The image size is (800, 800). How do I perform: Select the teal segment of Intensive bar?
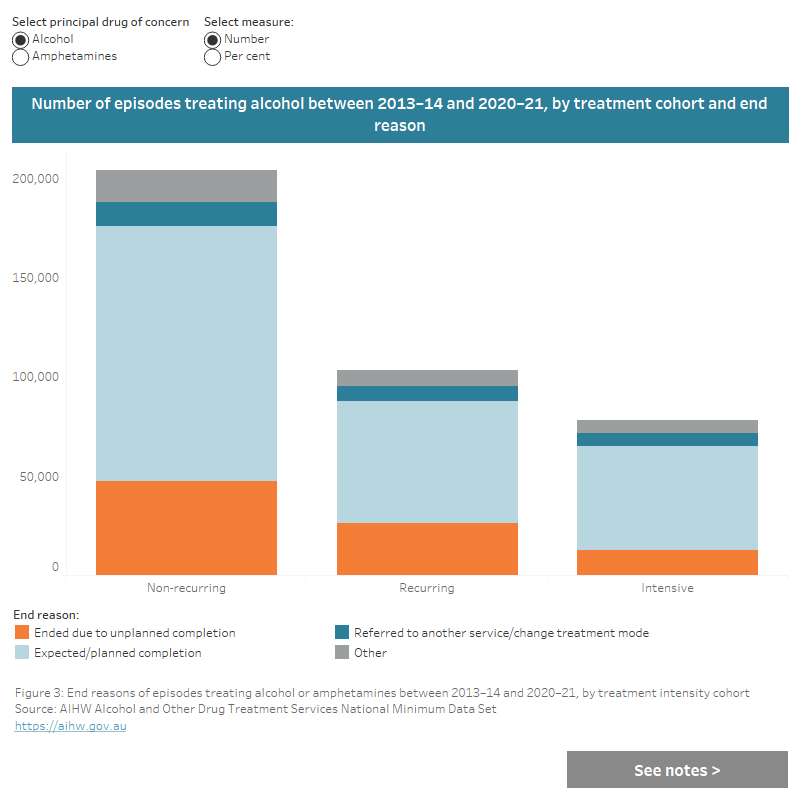[667, 437]
